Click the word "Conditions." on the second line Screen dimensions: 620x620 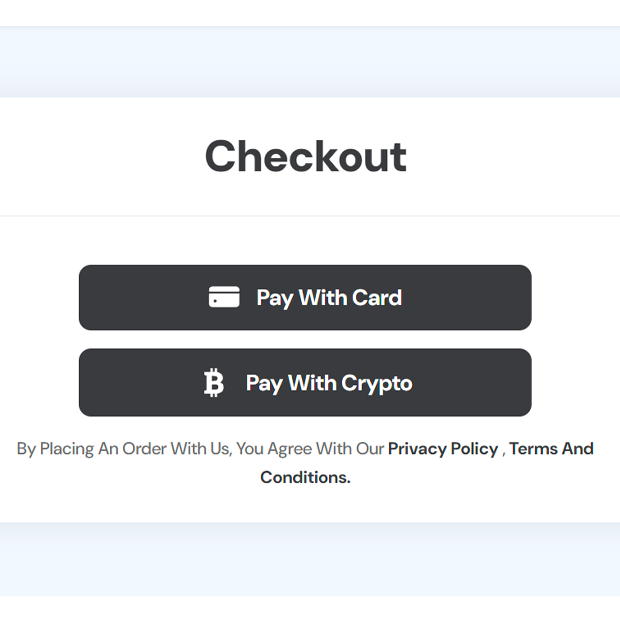coord(305,477)
